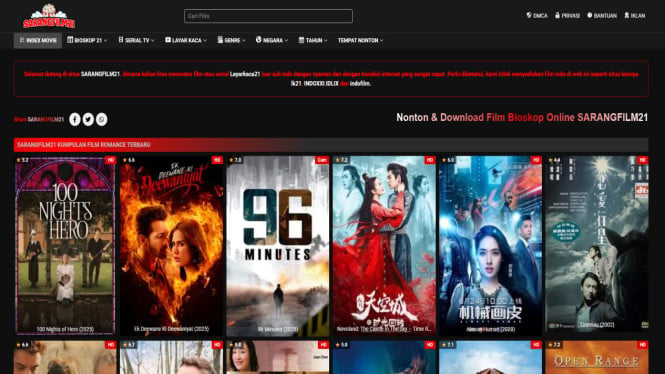Share on Facebook icon
This screenshot has width=665, height=374.
75,120
